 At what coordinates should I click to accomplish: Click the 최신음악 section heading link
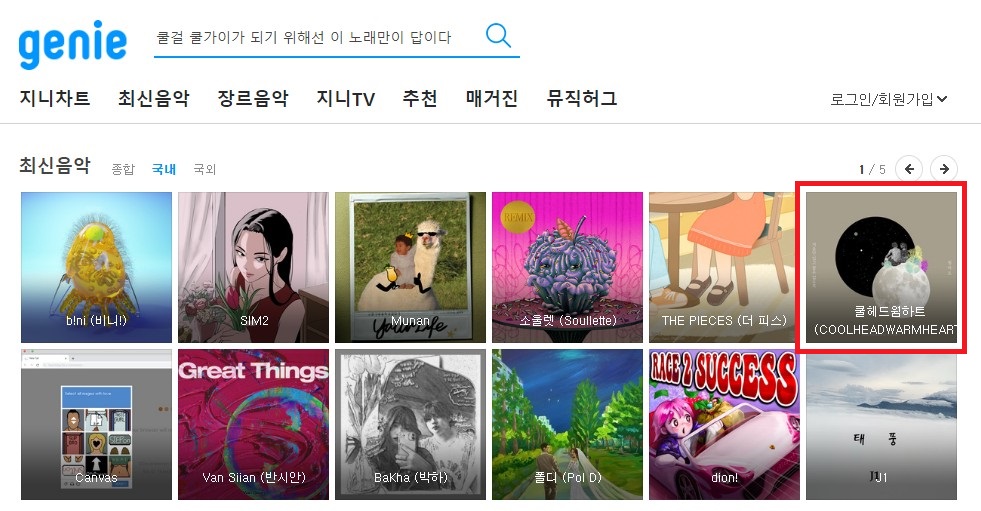pyautogui.click(x=55, y=165)
